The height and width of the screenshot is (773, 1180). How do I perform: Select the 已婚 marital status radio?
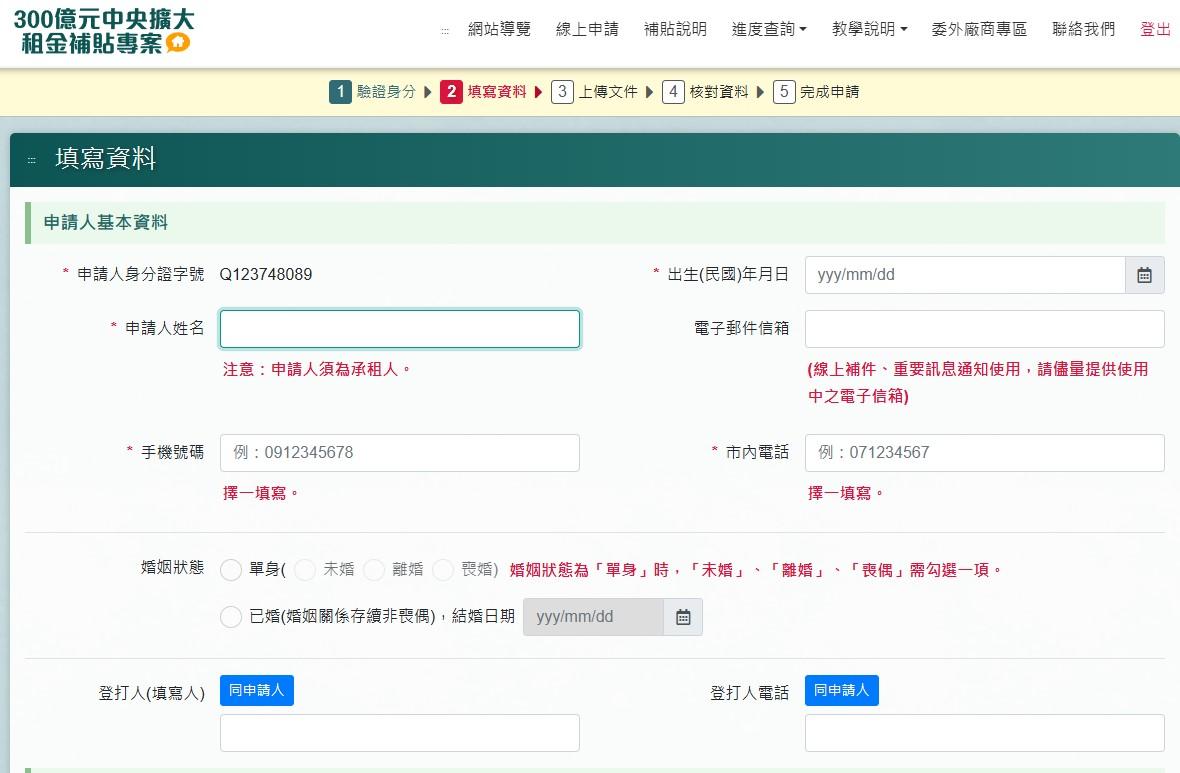coord(231,617)
